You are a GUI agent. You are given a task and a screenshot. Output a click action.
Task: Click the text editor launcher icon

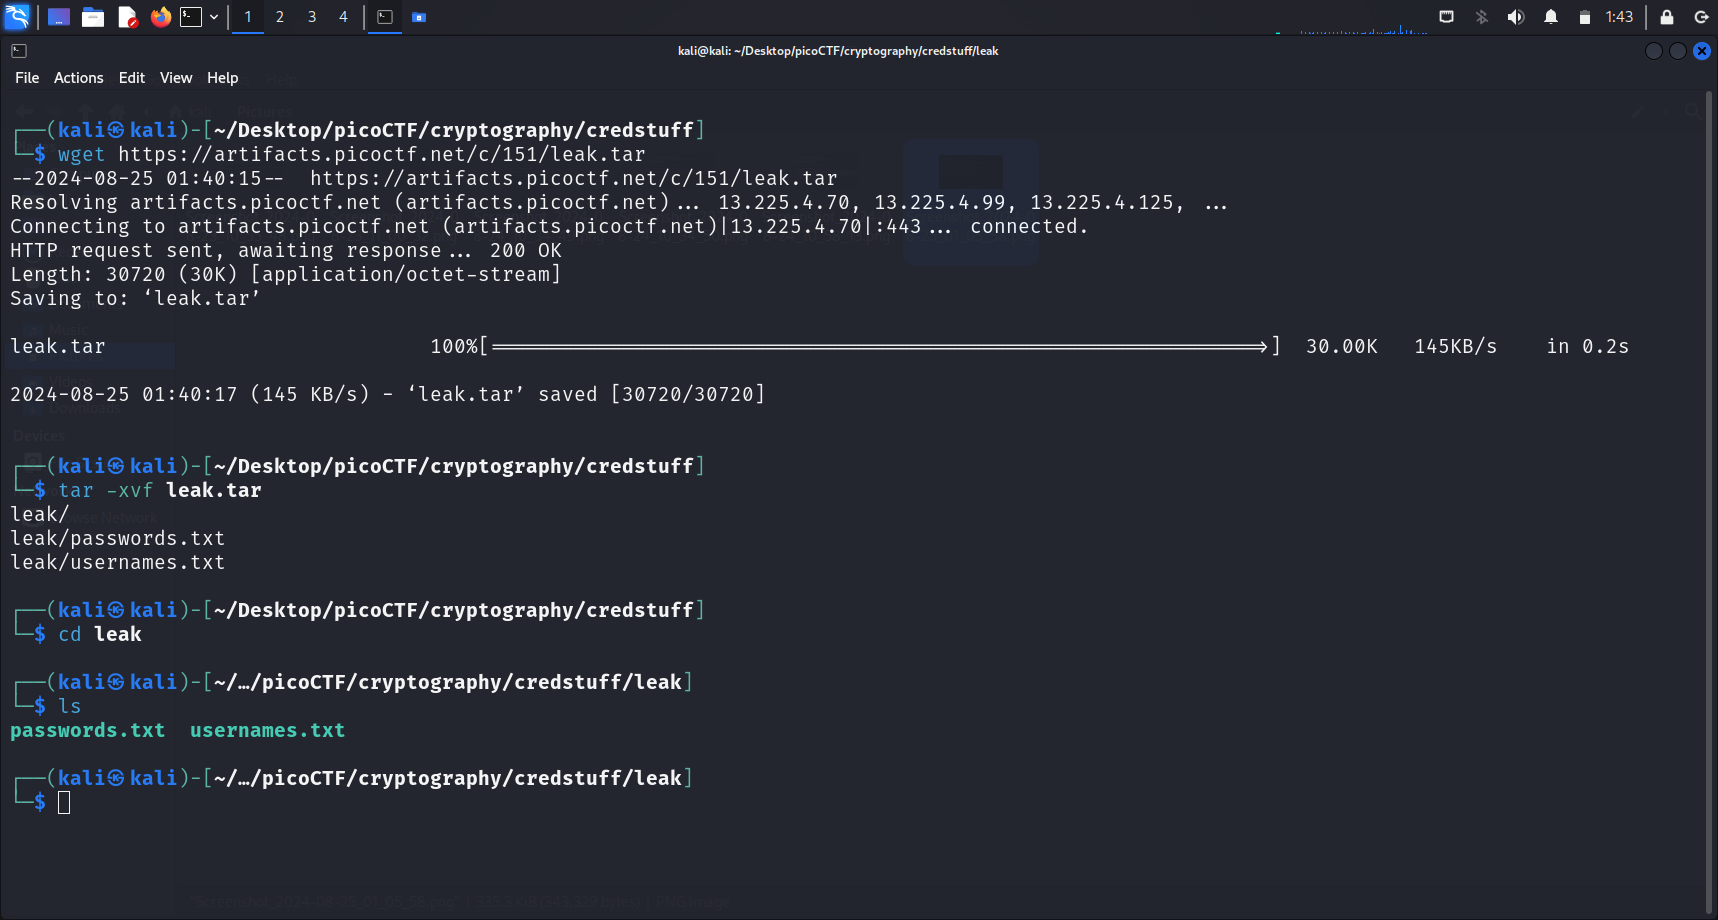pos(127,17)
